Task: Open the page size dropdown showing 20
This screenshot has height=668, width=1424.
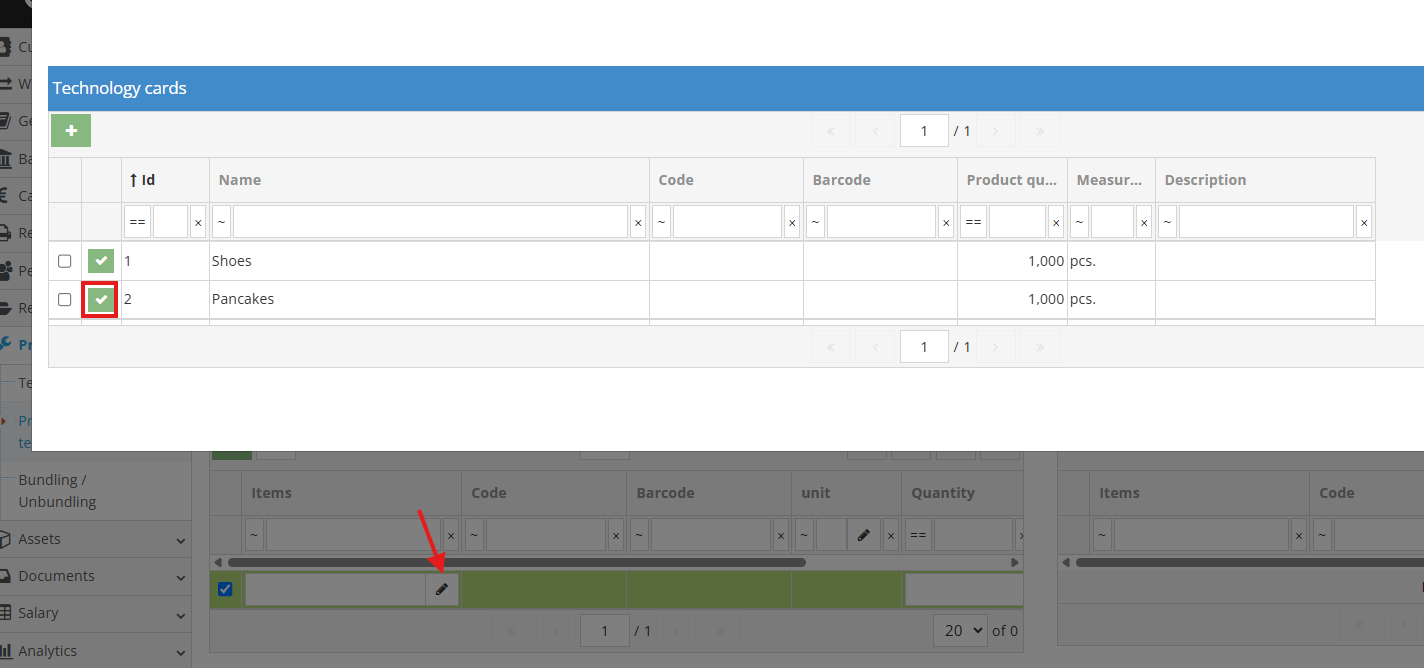Action: click(x=959, y=631)
